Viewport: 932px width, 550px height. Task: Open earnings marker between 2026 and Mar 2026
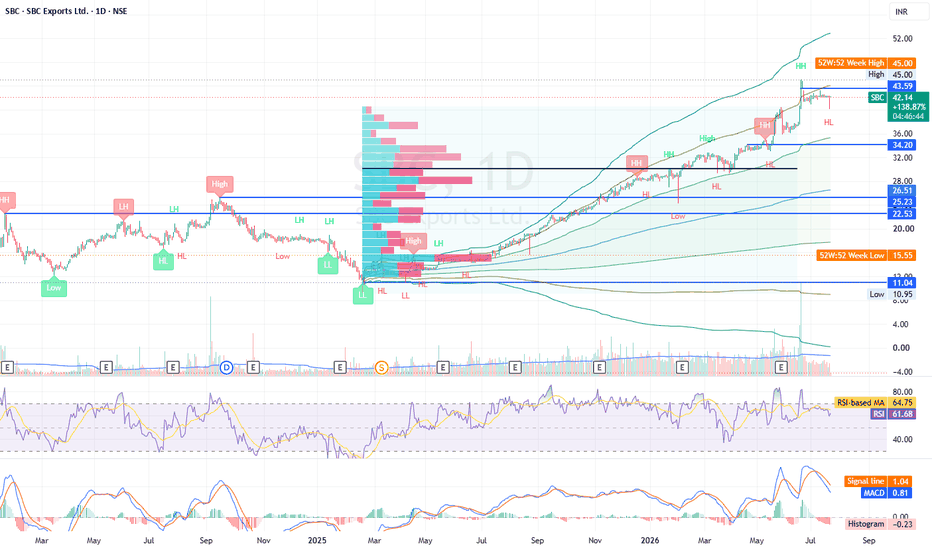pos(682,367)
